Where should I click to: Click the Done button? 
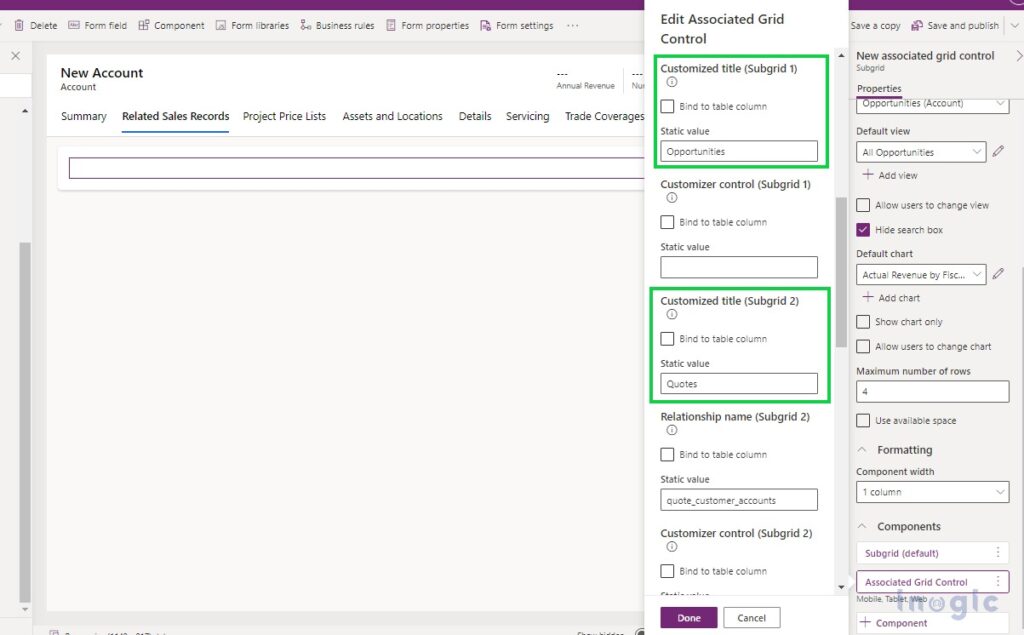pos(688,617)
